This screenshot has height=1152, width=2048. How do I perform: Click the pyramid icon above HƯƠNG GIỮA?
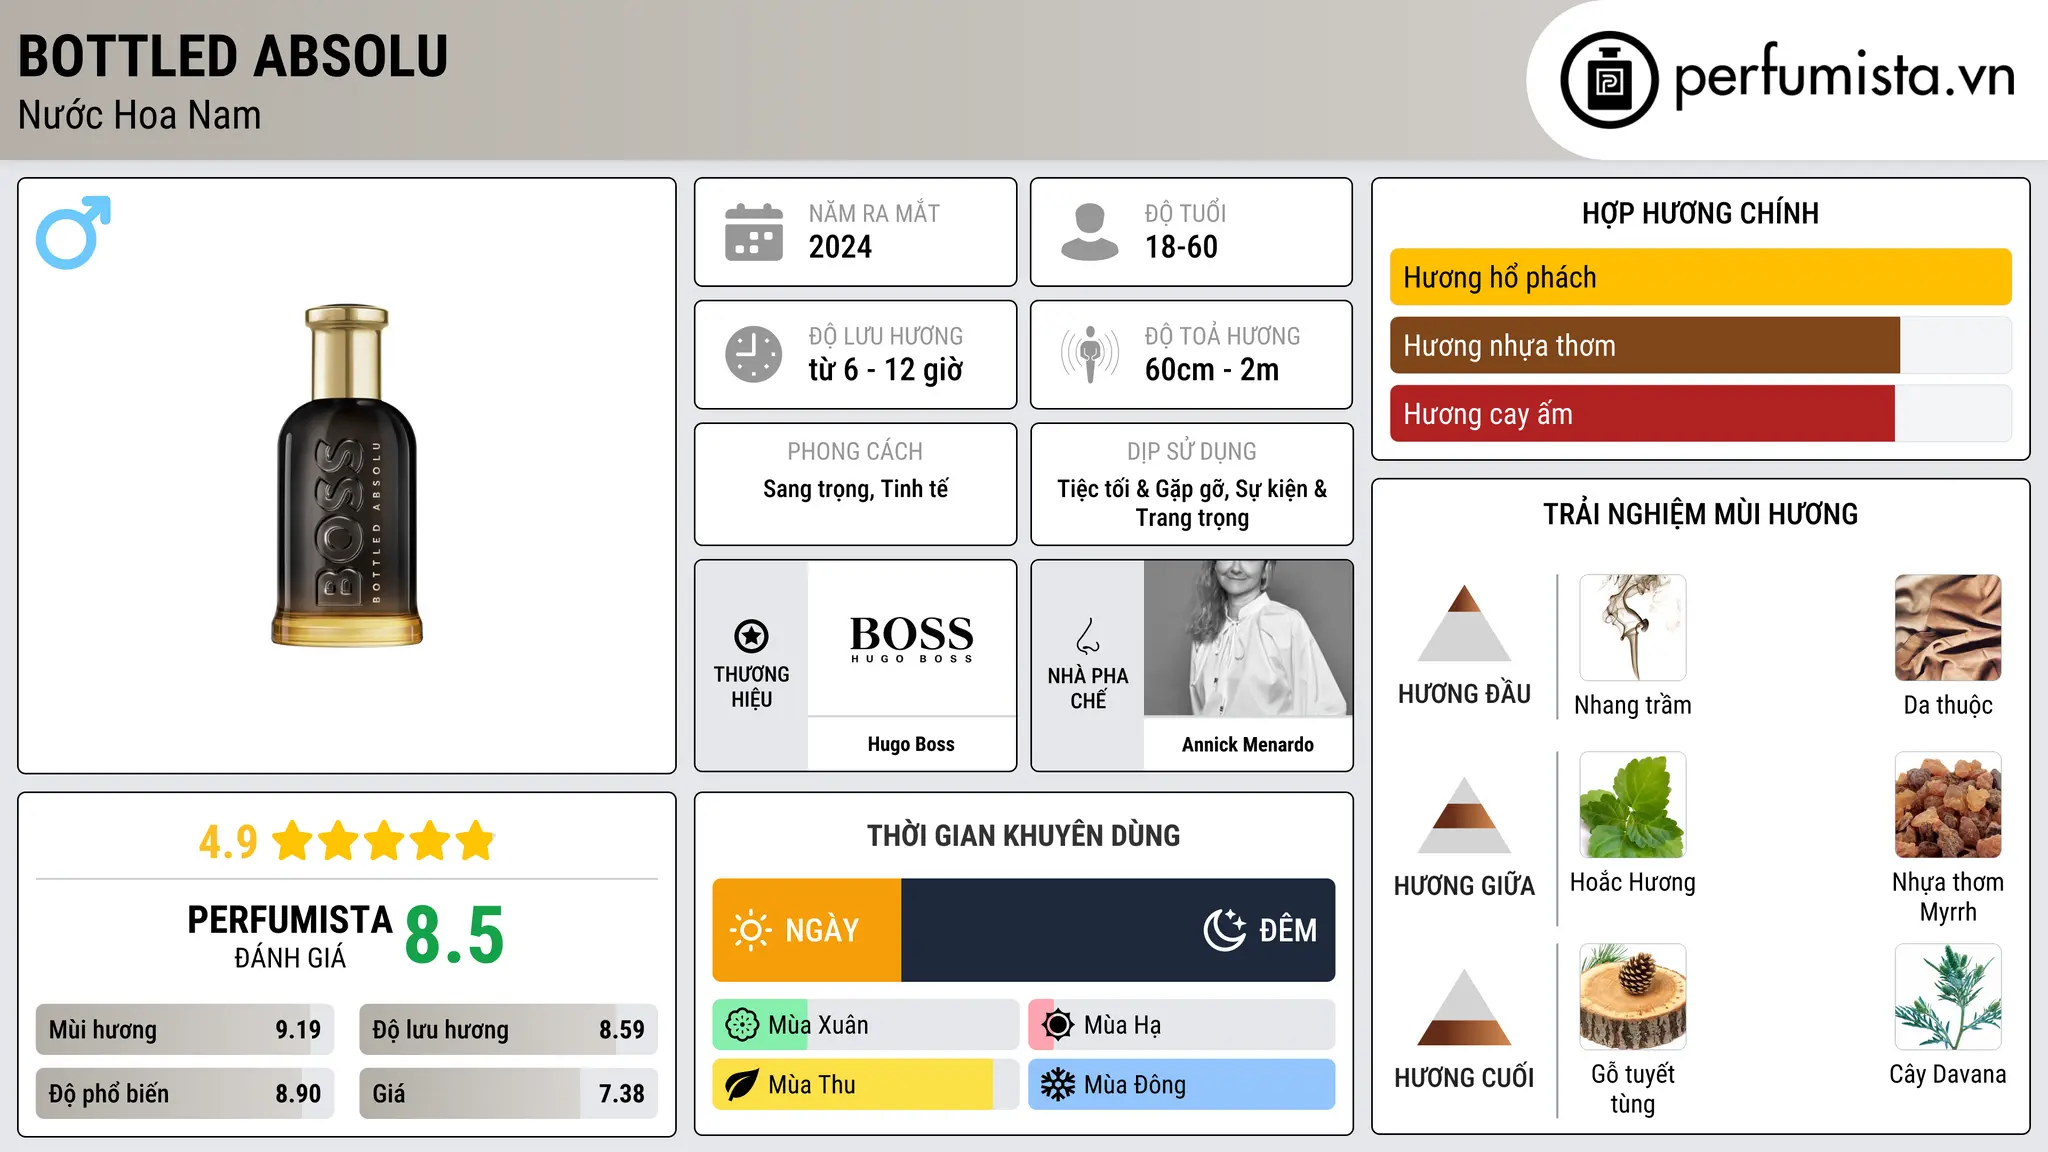click(1465, 815)
